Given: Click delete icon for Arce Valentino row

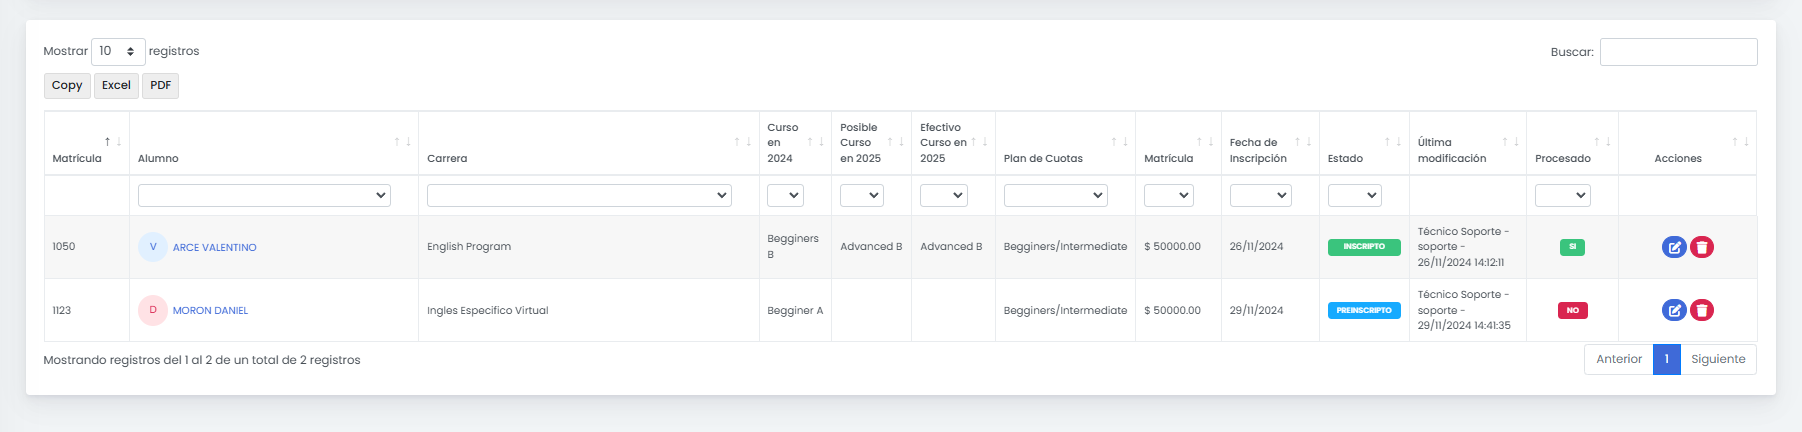Looking at the screenshot, I should (1702, 247).
